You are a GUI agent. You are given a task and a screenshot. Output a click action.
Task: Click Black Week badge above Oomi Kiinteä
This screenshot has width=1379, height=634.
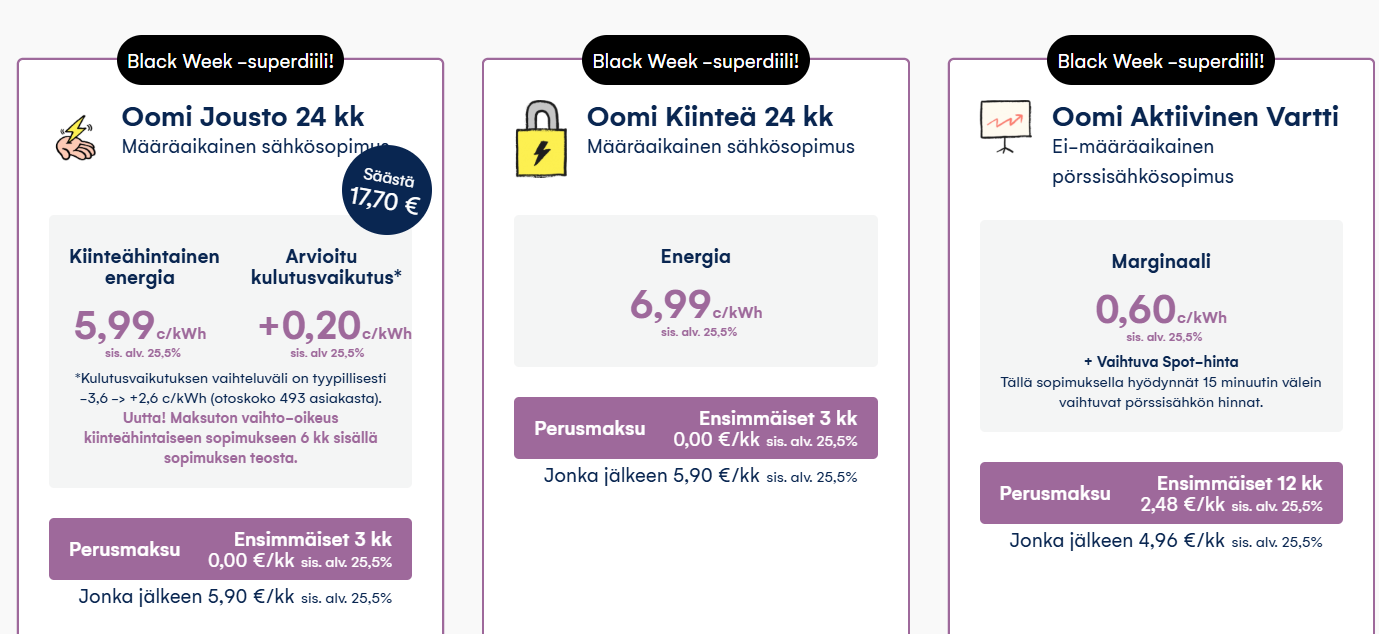click(x=696, y=61)
